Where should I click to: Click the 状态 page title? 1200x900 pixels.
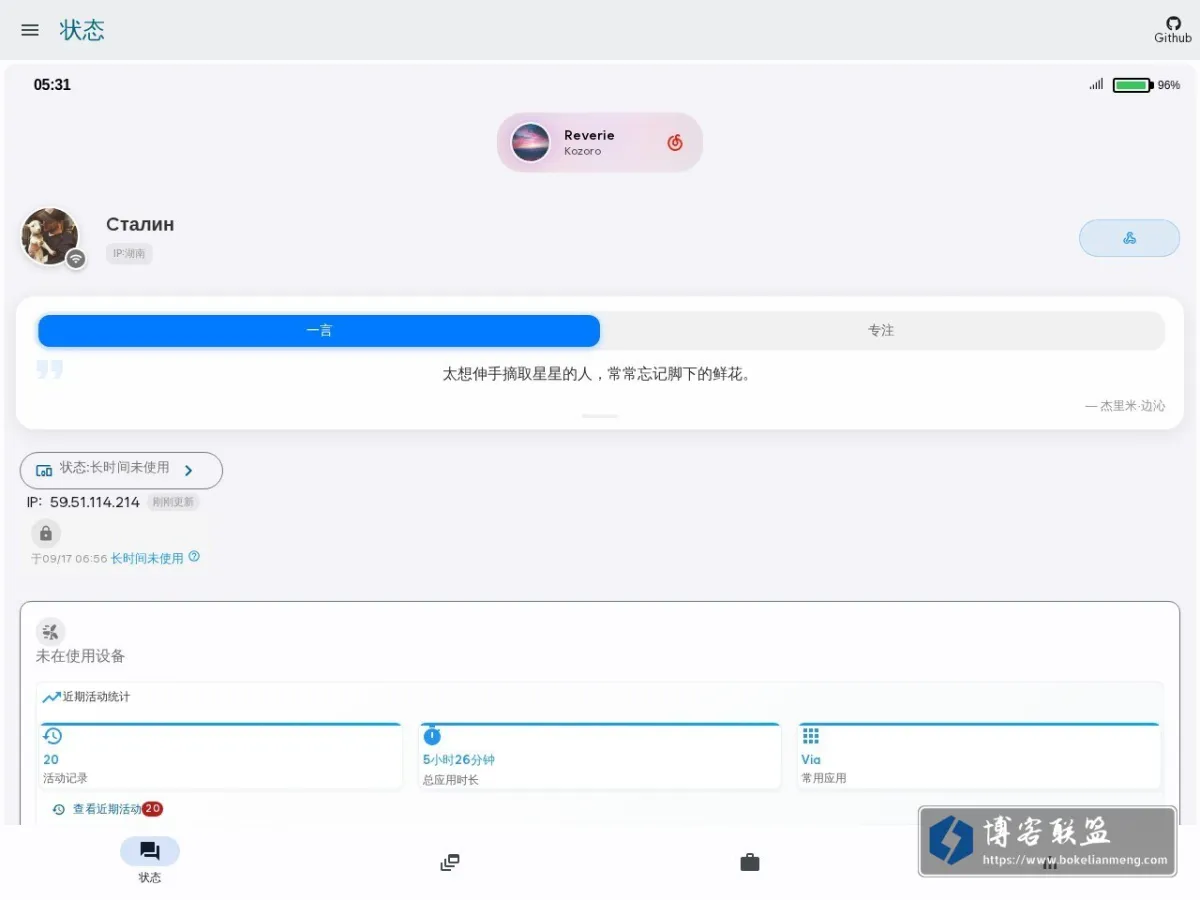point(82,30)
